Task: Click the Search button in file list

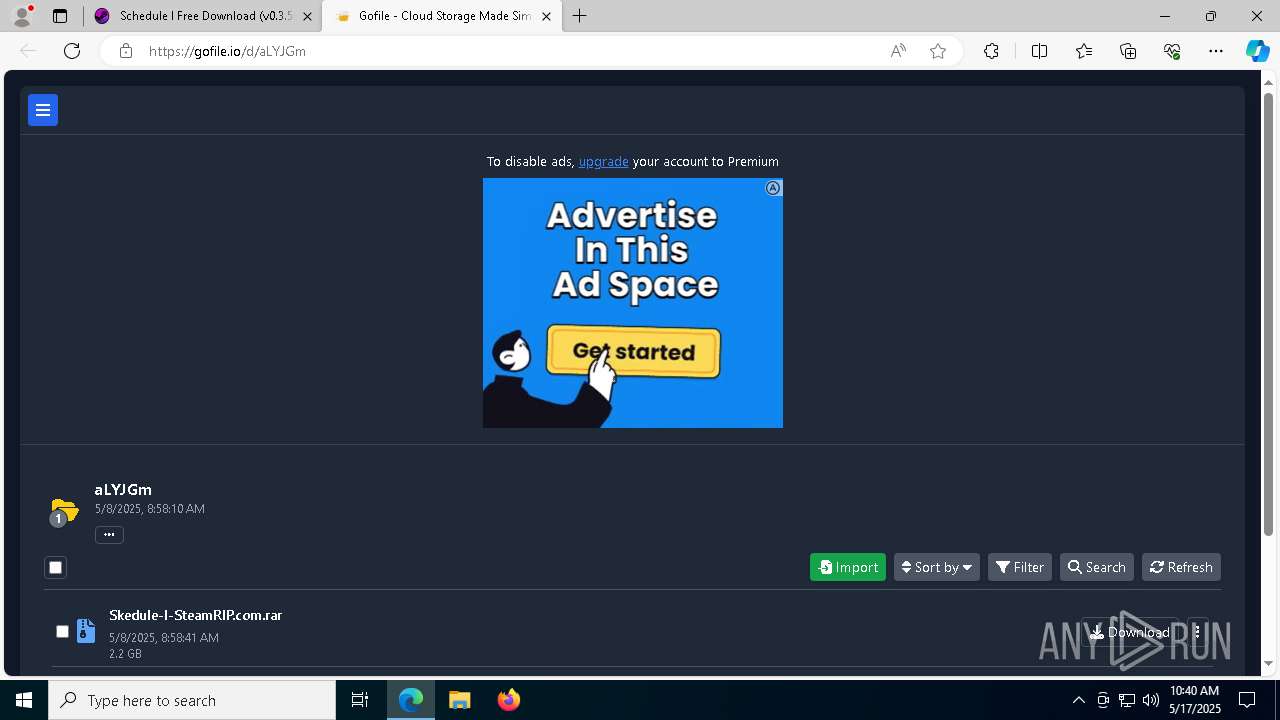Action: pos(1097,567)
